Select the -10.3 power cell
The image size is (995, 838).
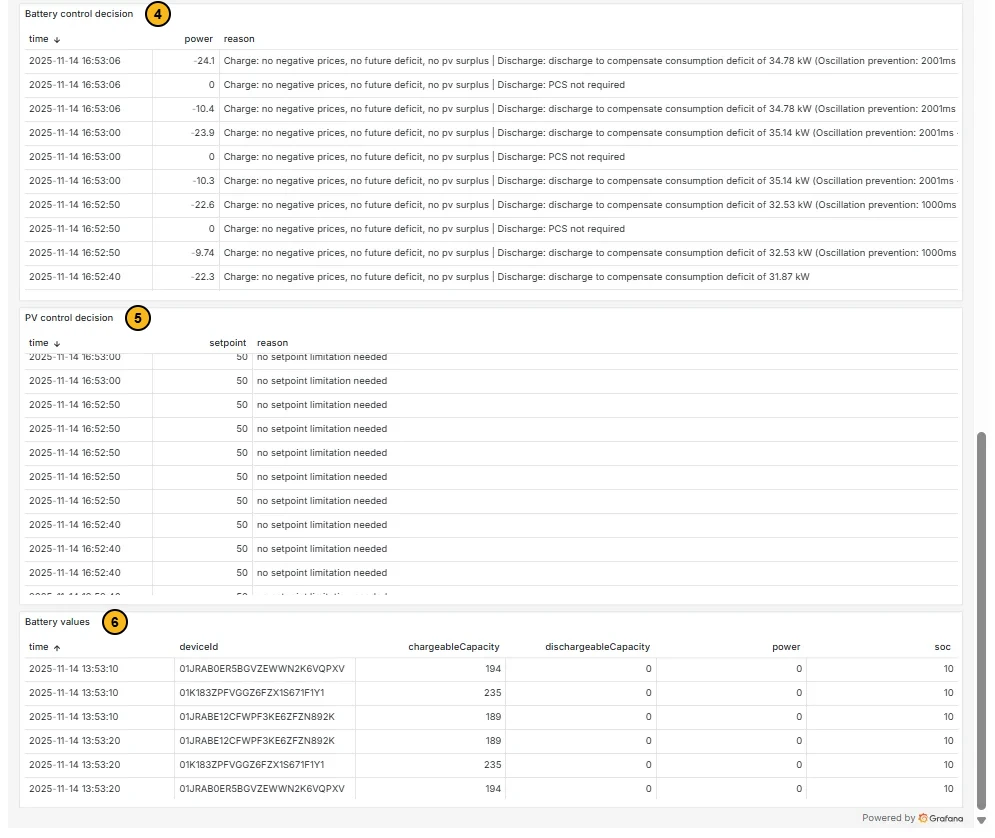186,181
